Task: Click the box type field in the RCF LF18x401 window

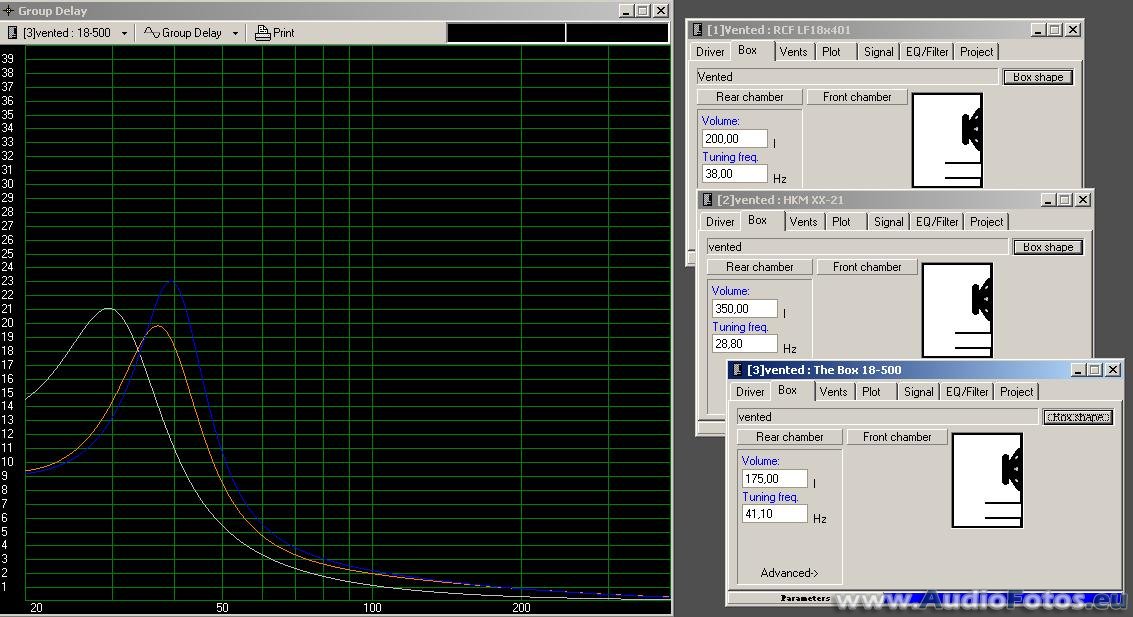Action: coord(847,77)
